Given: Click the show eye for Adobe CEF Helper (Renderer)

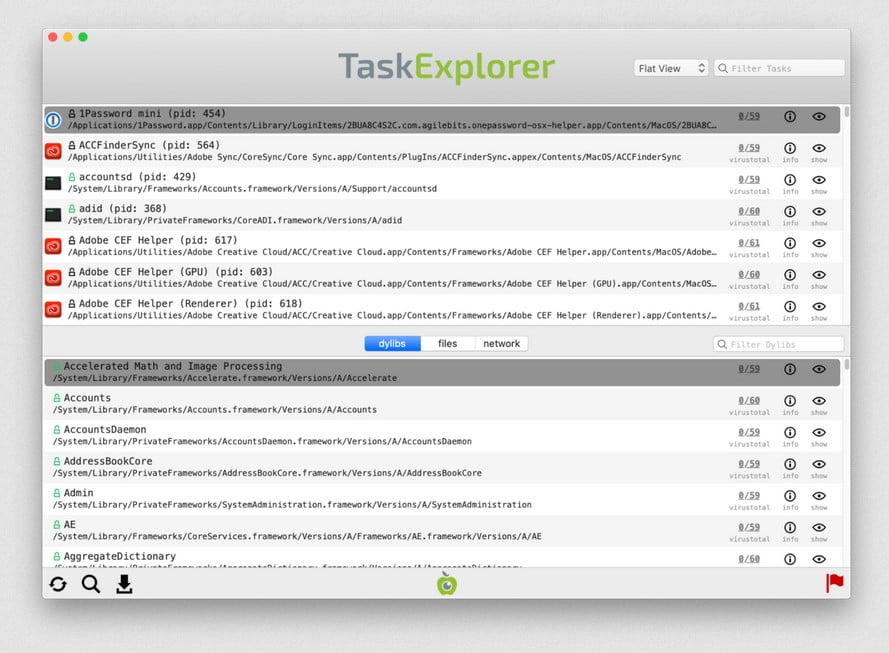Looking at the screenshot, I should pos(819,307).
